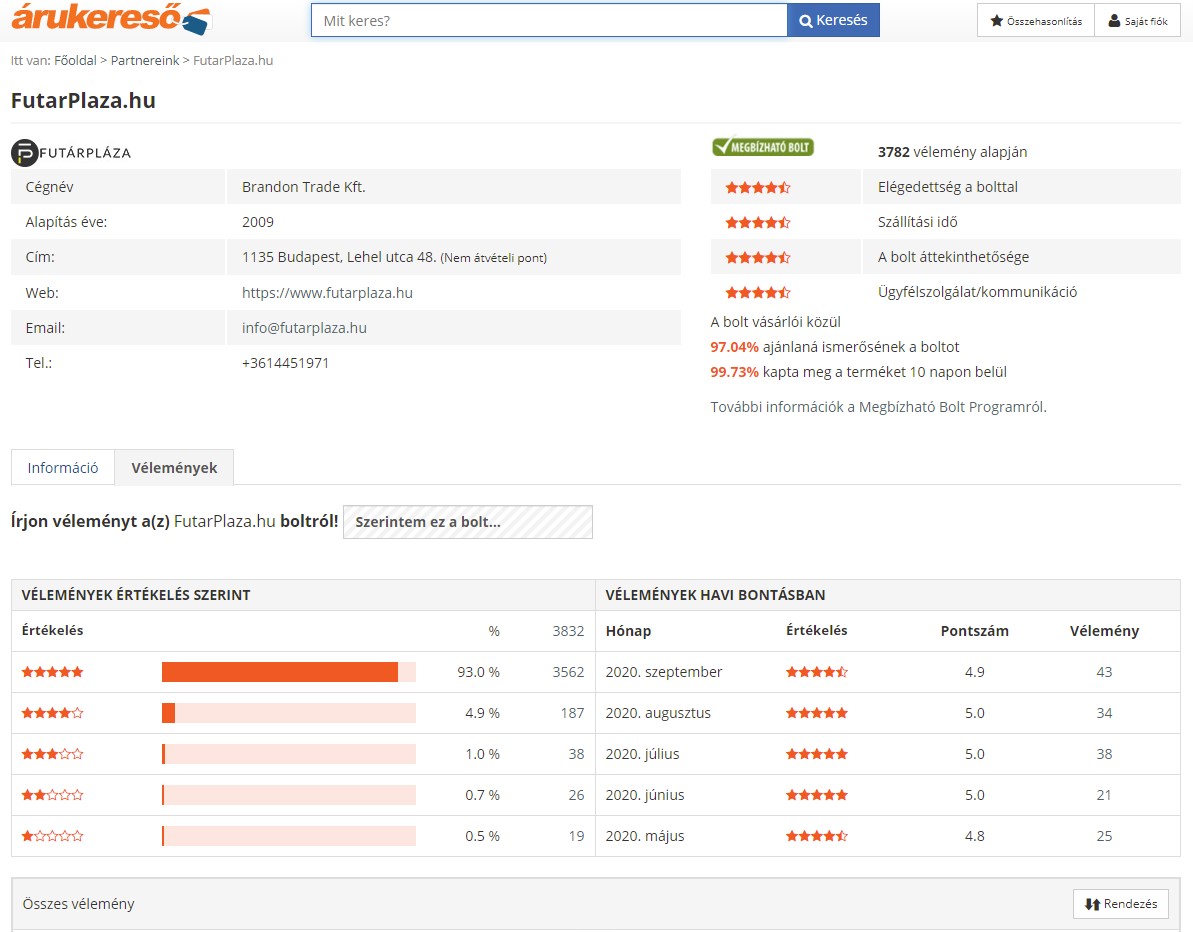Click Vélemény column header
Image resolution: width=1193 pixels, height=932 pixels.
pyautogui.click(x=1104, y=631)
